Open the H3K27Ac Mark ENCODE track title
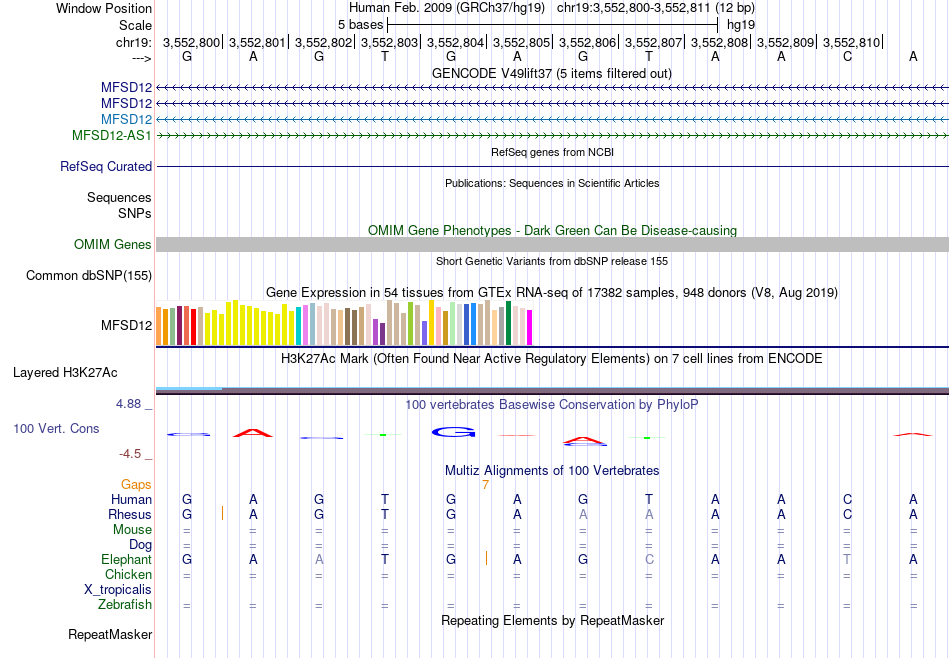The height and width of the screenshot is (658, 950). [552, 359]
